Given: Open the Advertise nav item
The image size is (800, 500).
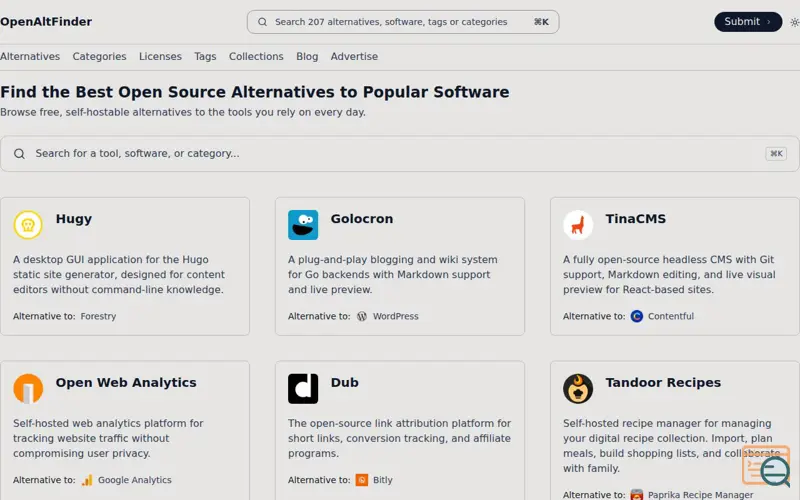Looking at the screenshot, I should click(x=354, y=57).
